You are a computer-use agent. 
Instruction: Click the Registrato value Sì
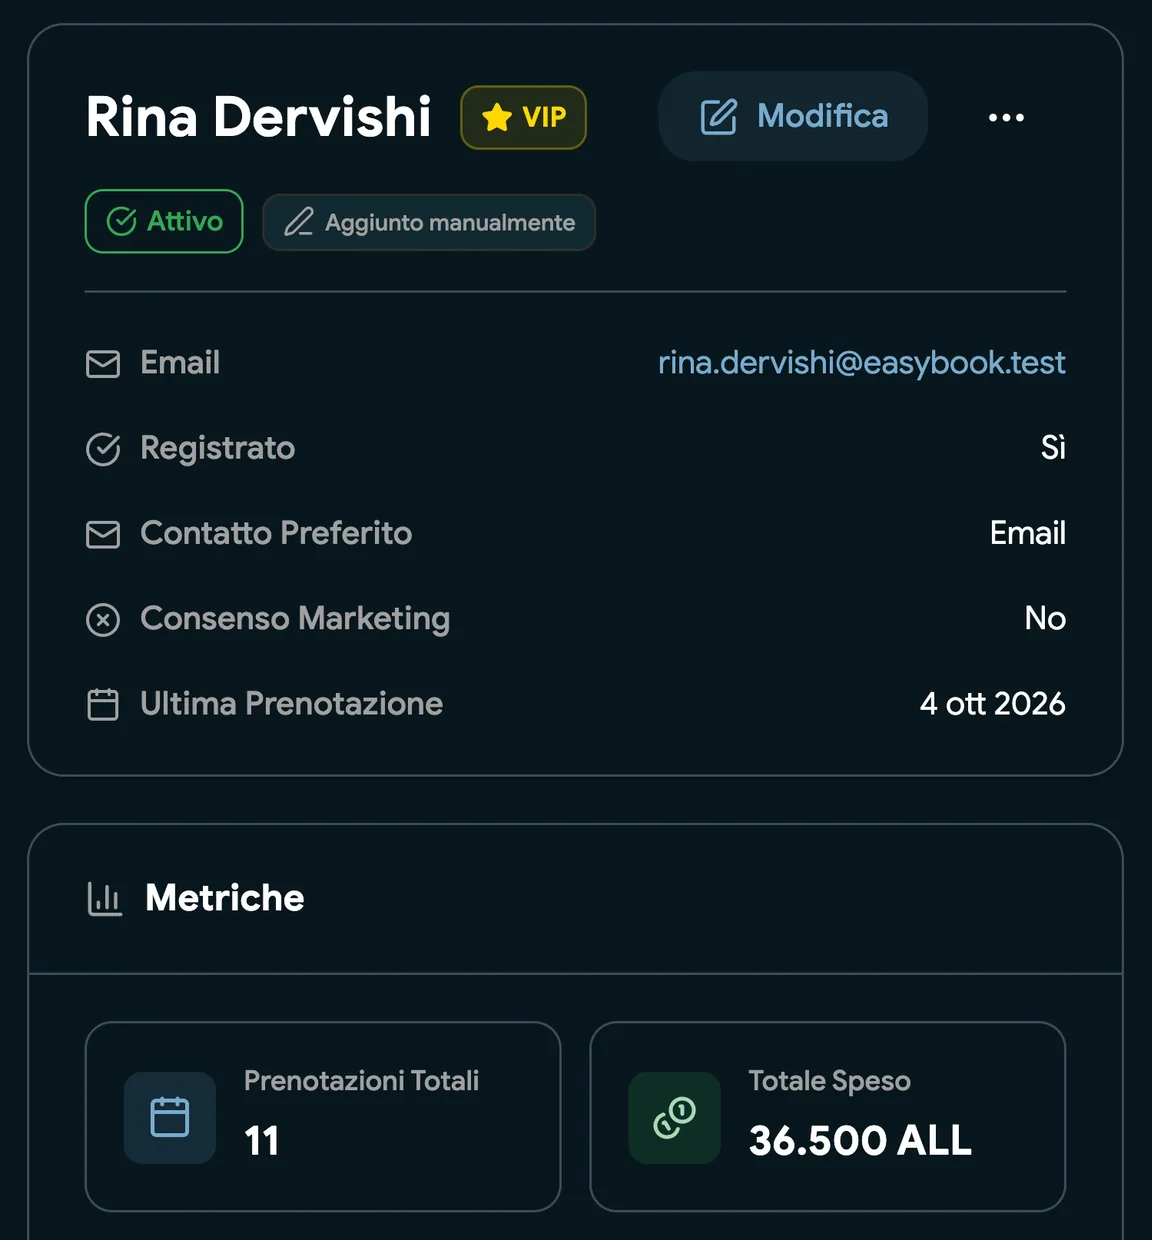1053,447
